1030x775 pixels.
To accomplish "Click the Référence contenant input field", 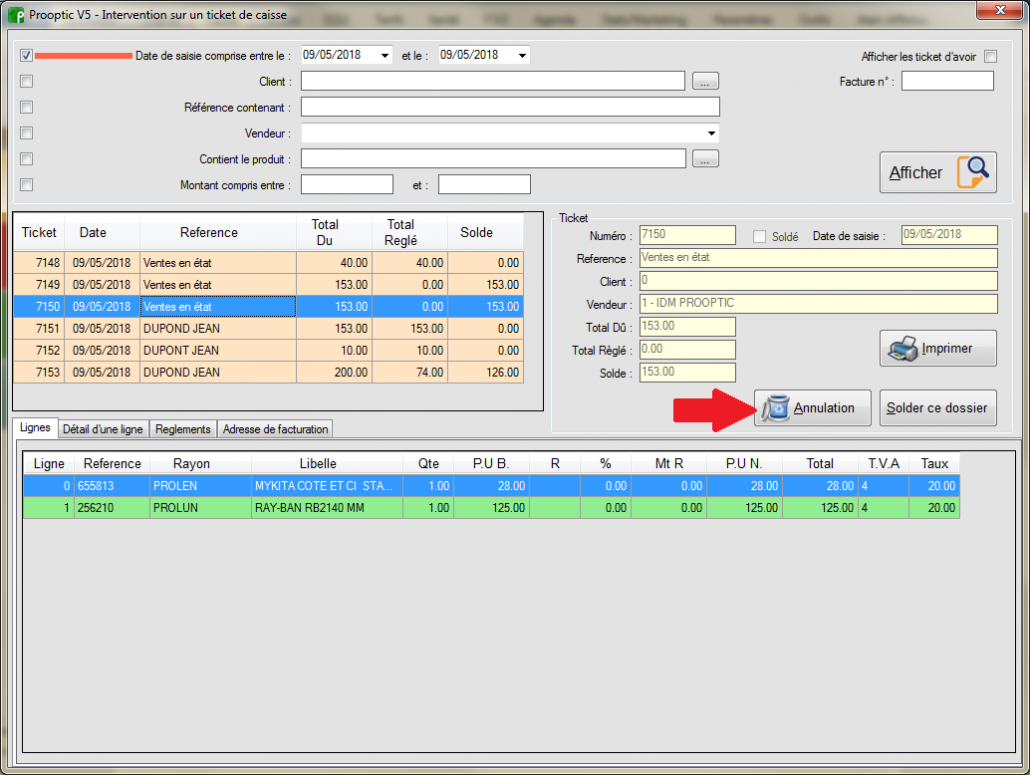I will pos(510,107).
